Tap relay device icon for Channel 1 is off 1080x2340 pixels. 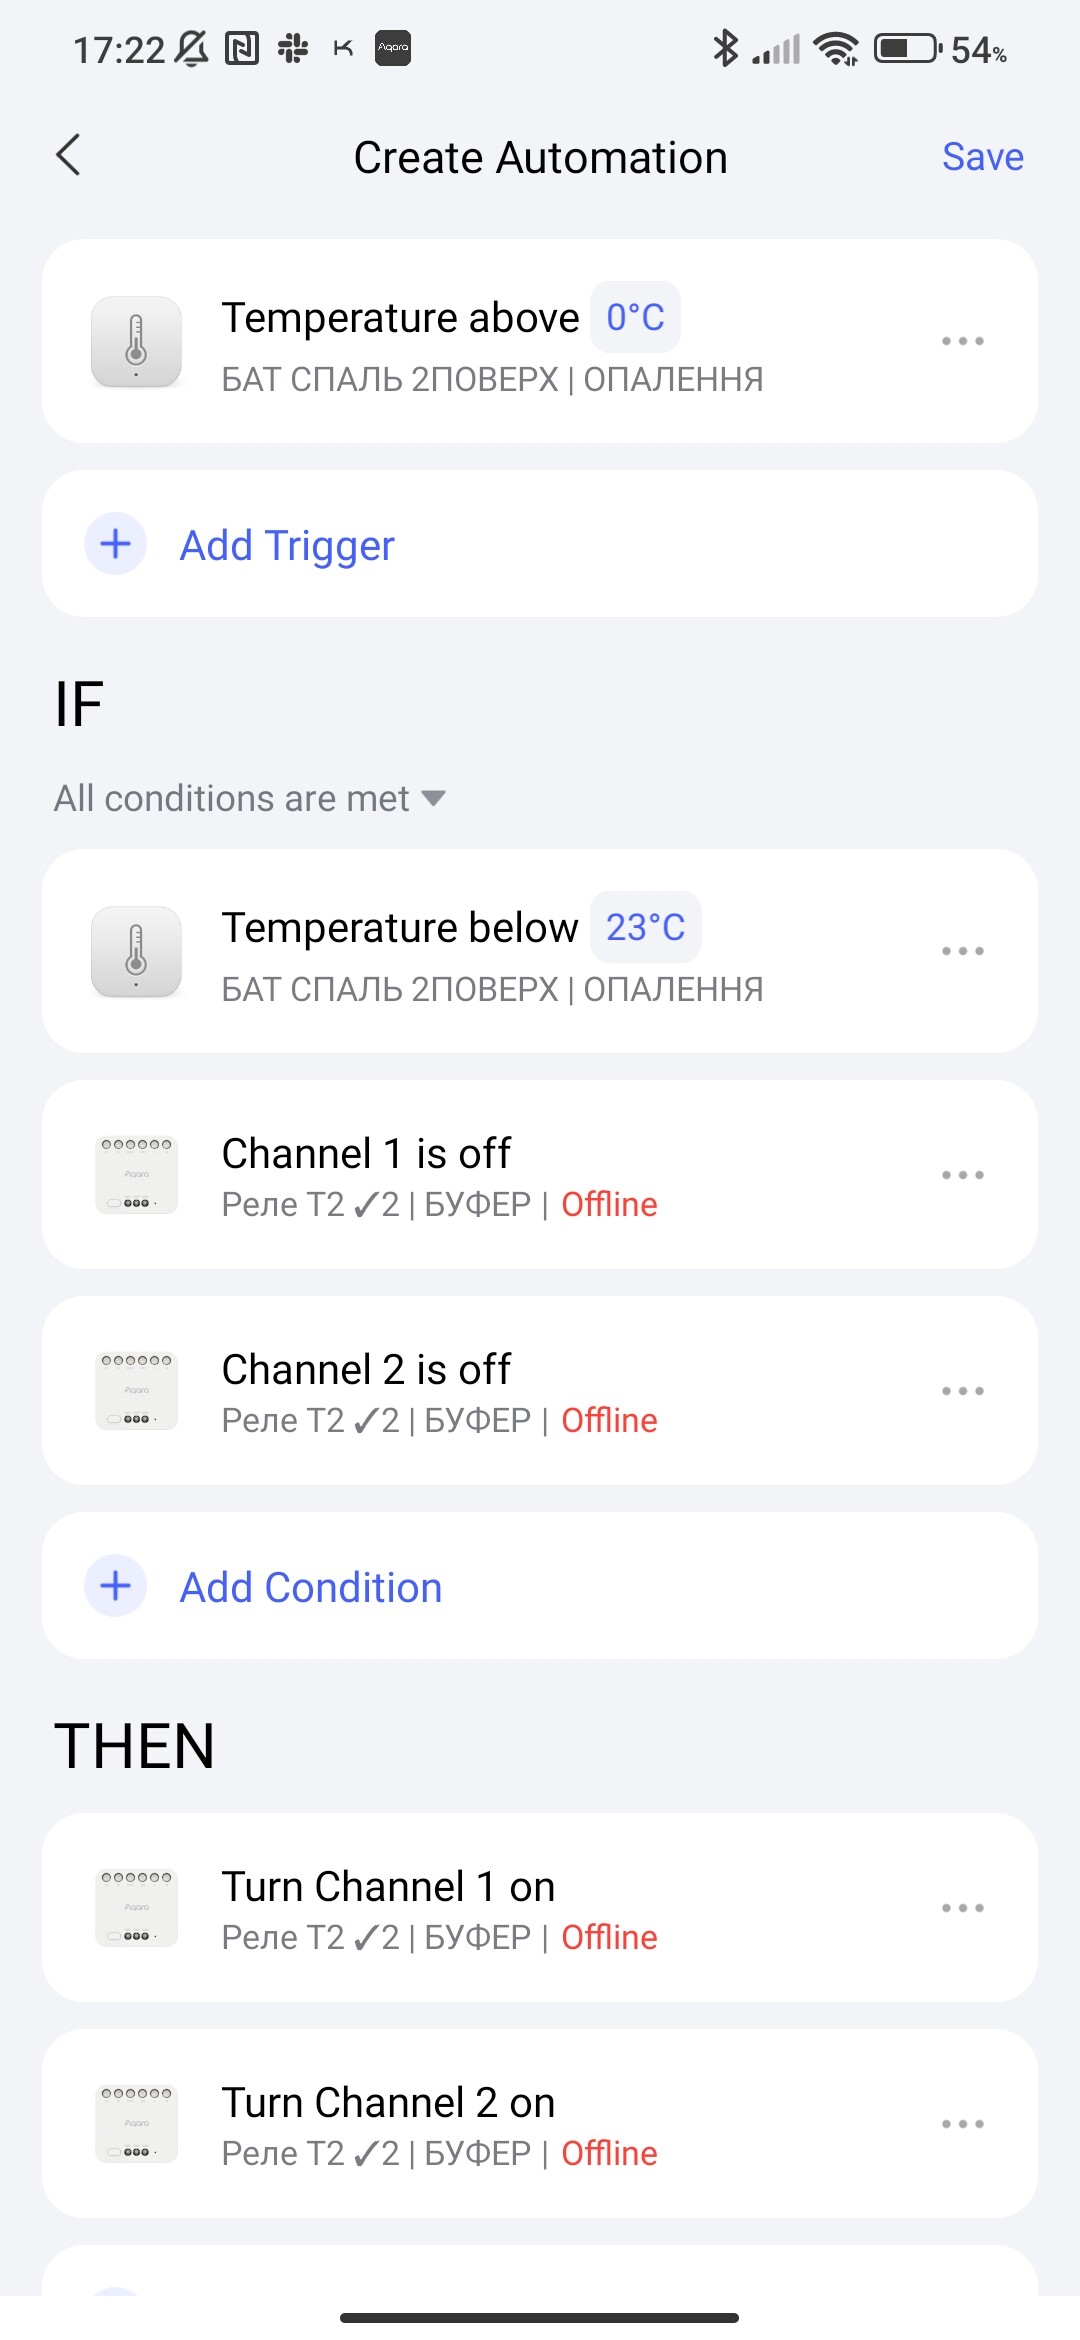(136, 1175)
